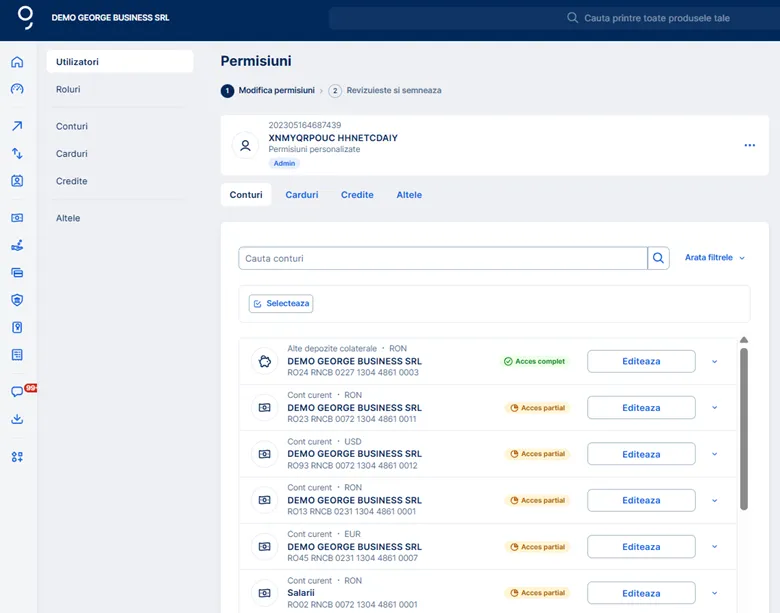Image resolution: width=780 pixels, height=613 pixels.
Task: Open three-dot menu on user card
Action: 749,146
